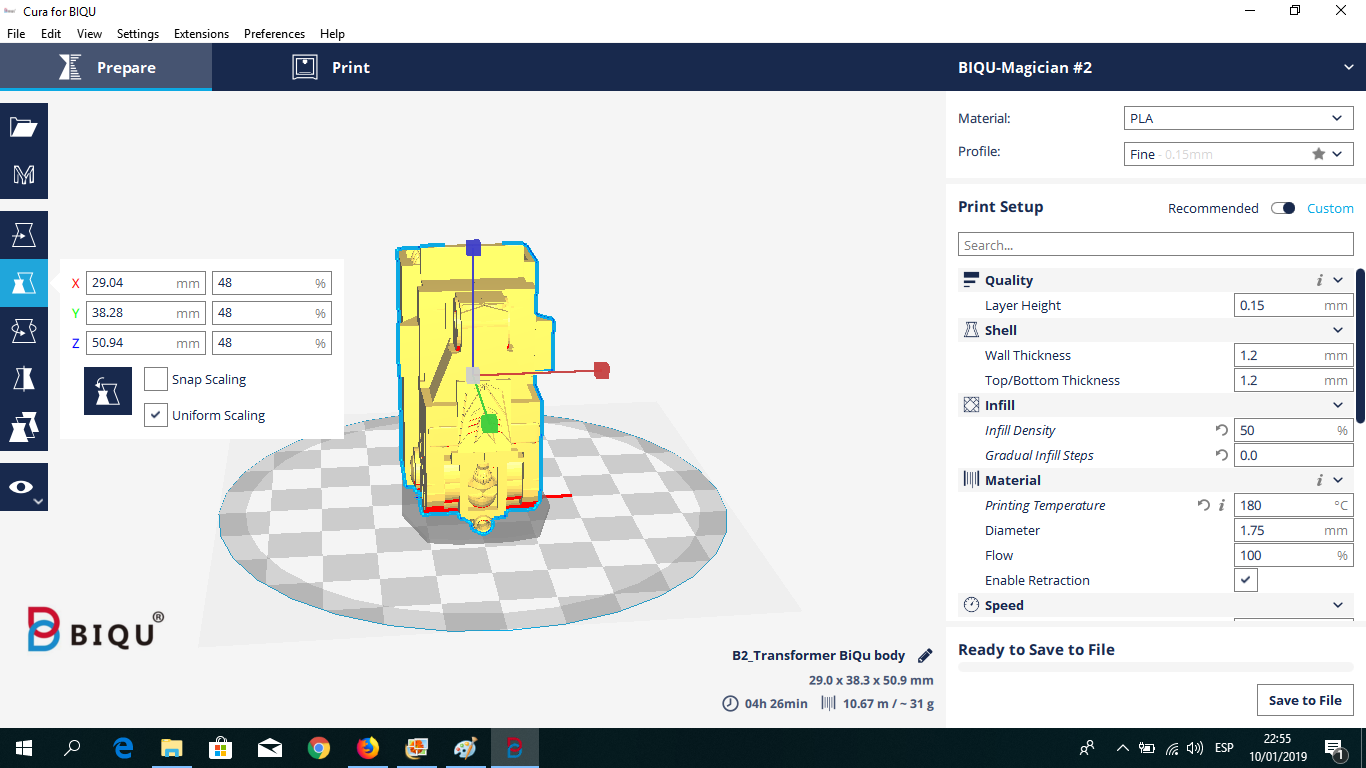This screenshot has width=1366, height=768.
Task: Click the Recommended mode label
Action: tap(1213, 208)
